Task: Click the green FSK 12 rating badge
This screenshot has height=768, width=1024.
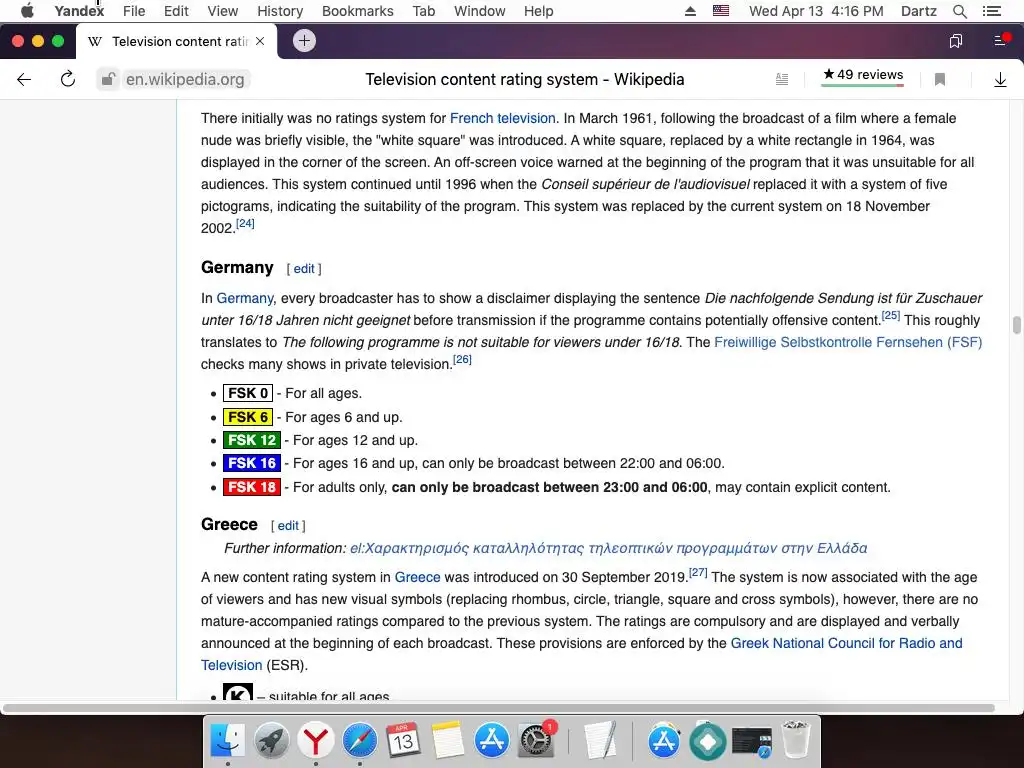Action: (251, 440)
